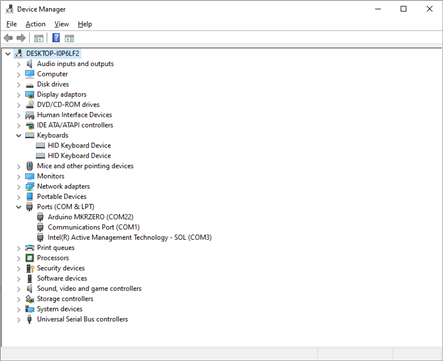443x361 pixels.
Task: Select the first HID Keyboard Device entry
Action: [x=79, y=145]
